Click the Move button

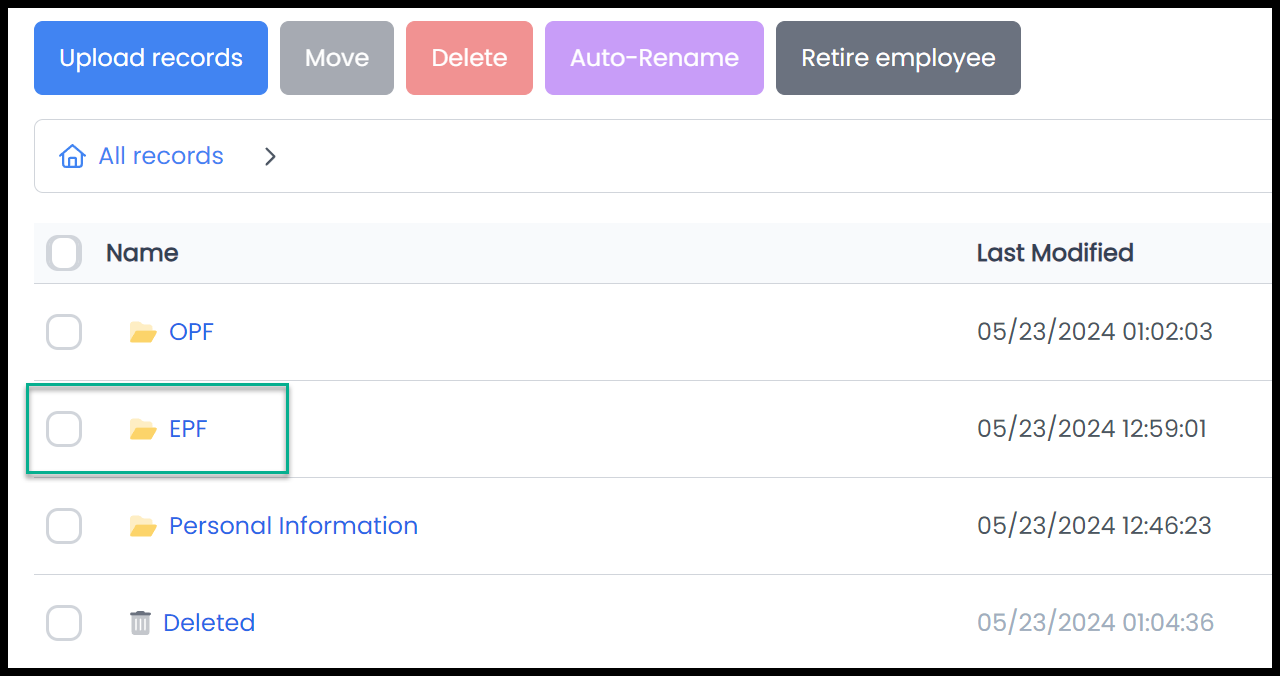(337, 58)
